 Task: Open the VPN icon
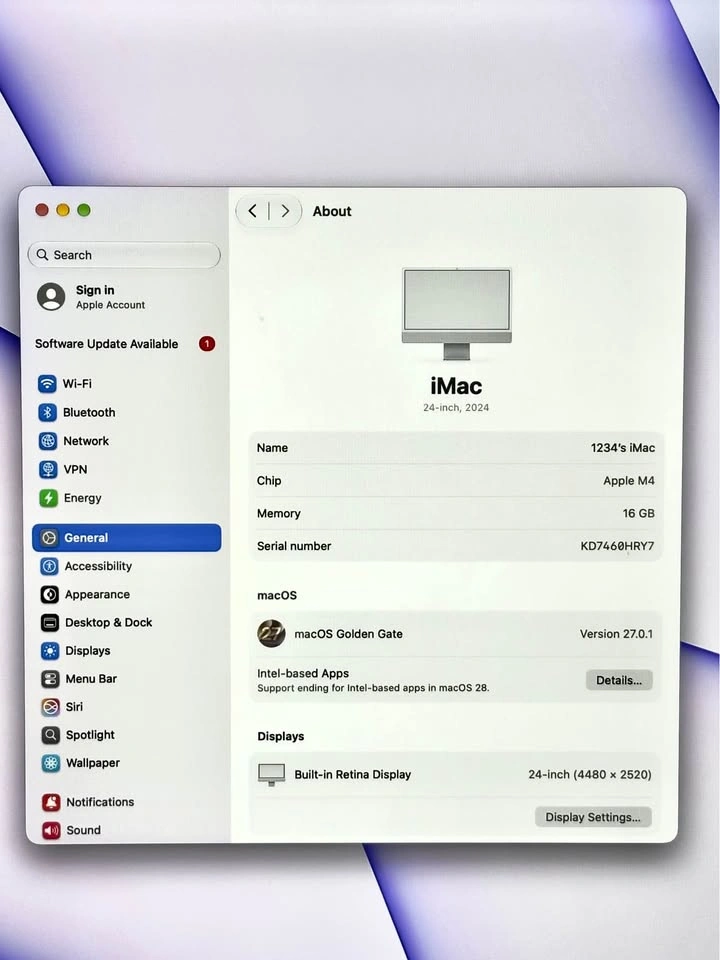[48, 470]
